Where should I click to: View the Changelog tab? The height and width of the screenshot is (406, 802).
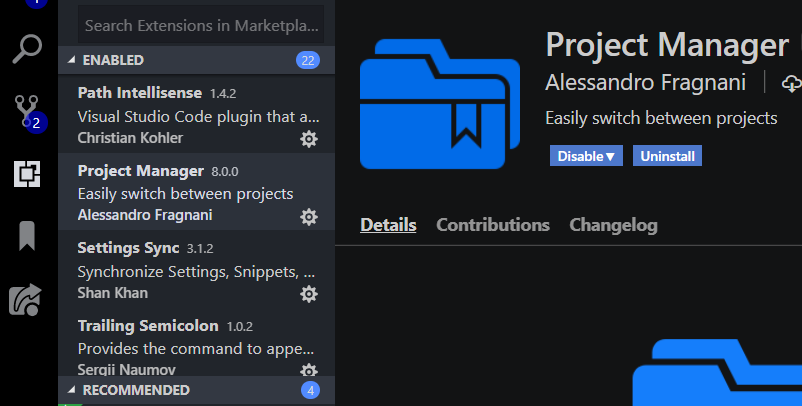pyautogui.click(x=613, y=225)
